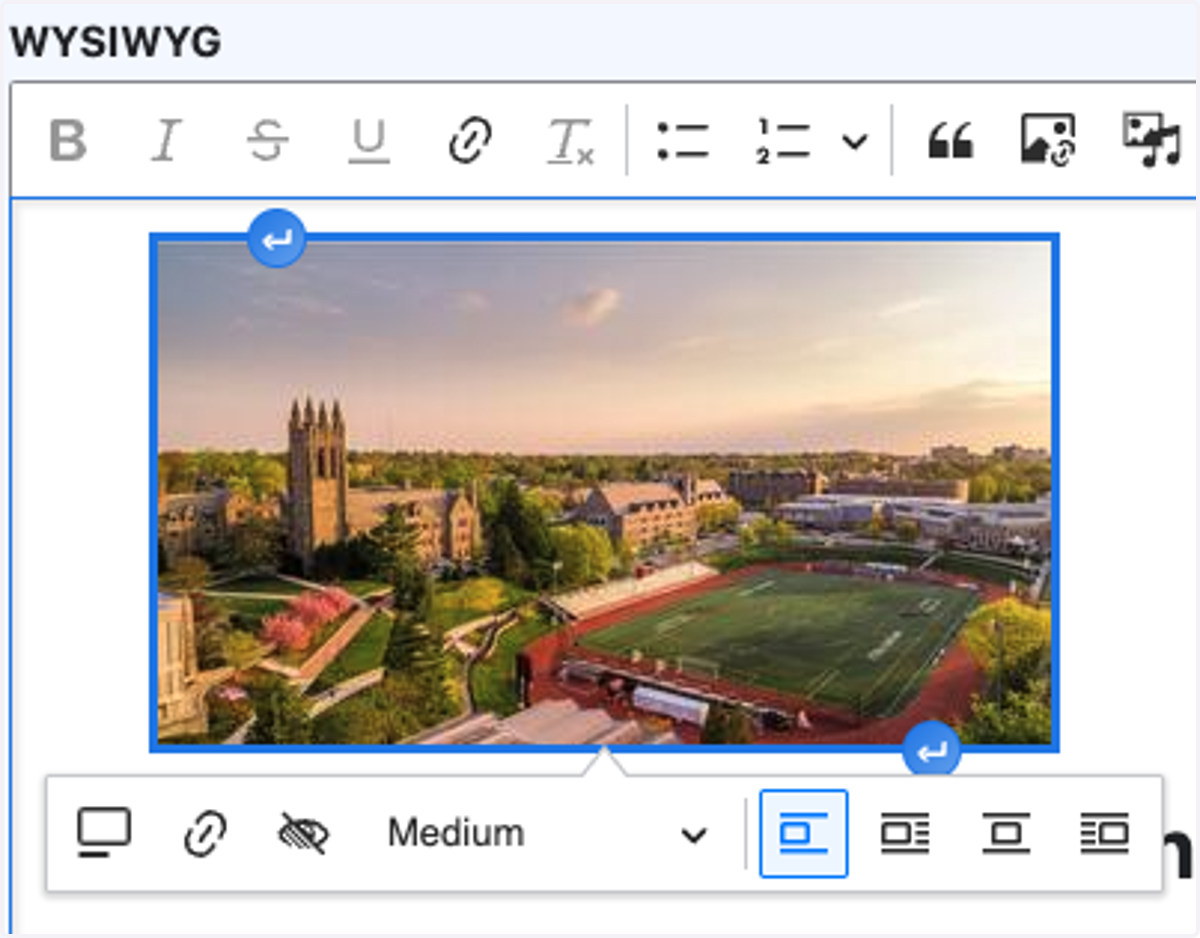Screen dimensions: 1200x938
Task: Link the image via balloon toolbar
Action: click(205, 833)
